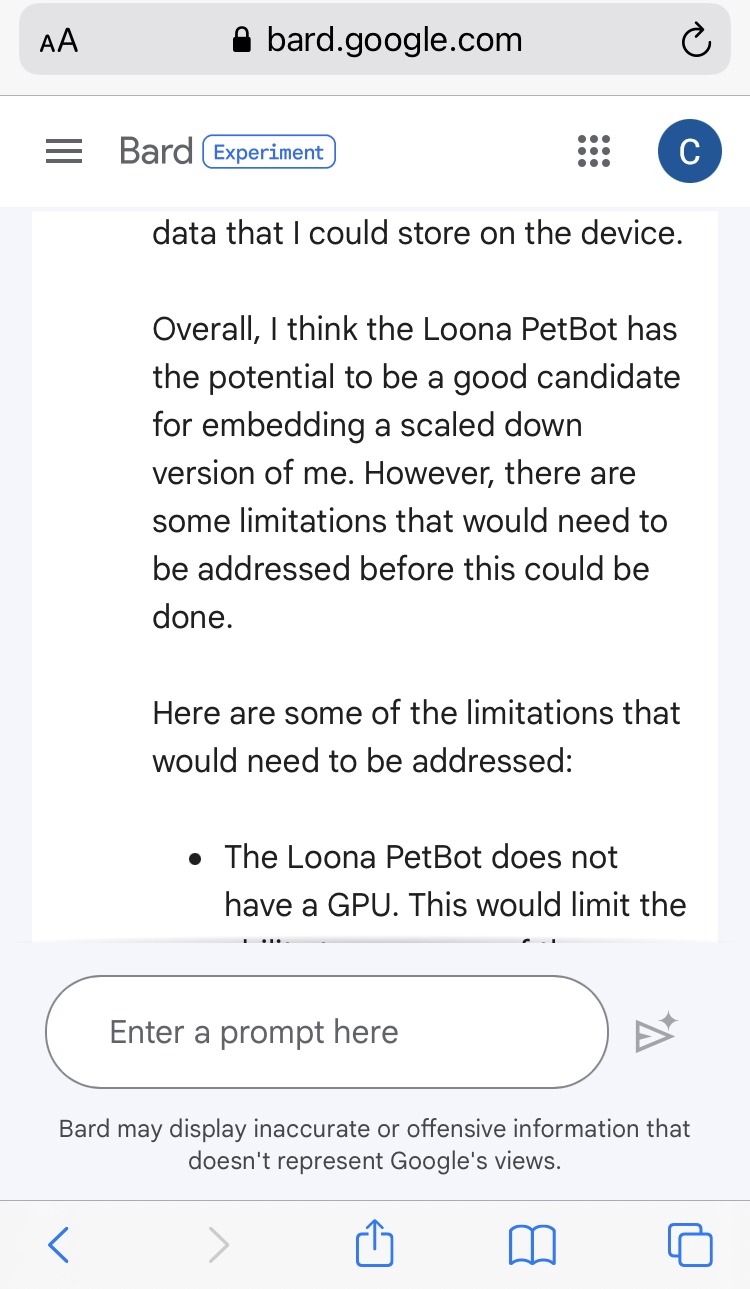Show all open Safari tabs
750x1289 pixels.
(689, 1245)
